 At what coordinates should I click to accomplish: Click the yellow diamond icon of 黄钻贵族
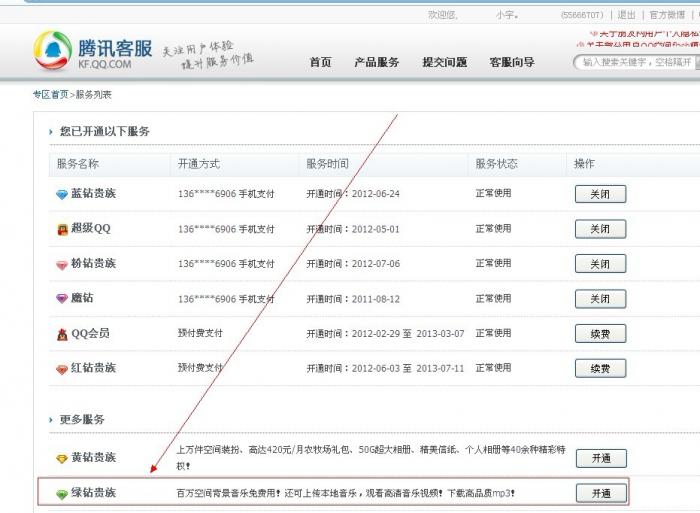click(62, 458)
